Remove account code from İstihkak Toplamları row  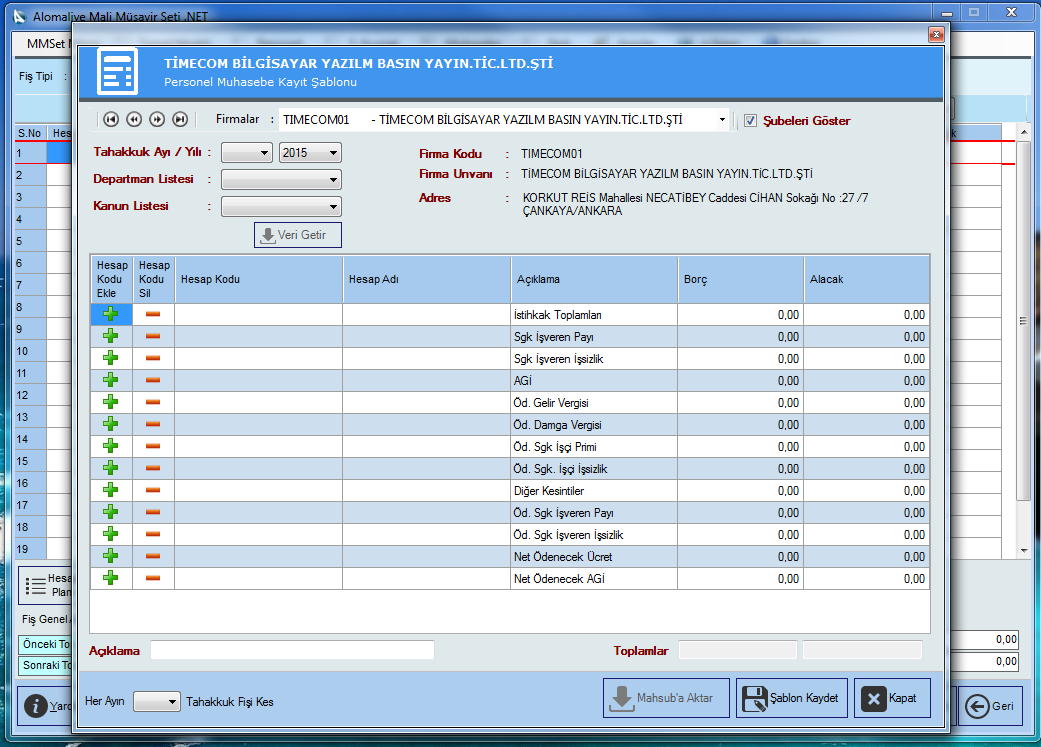(153, 314)
